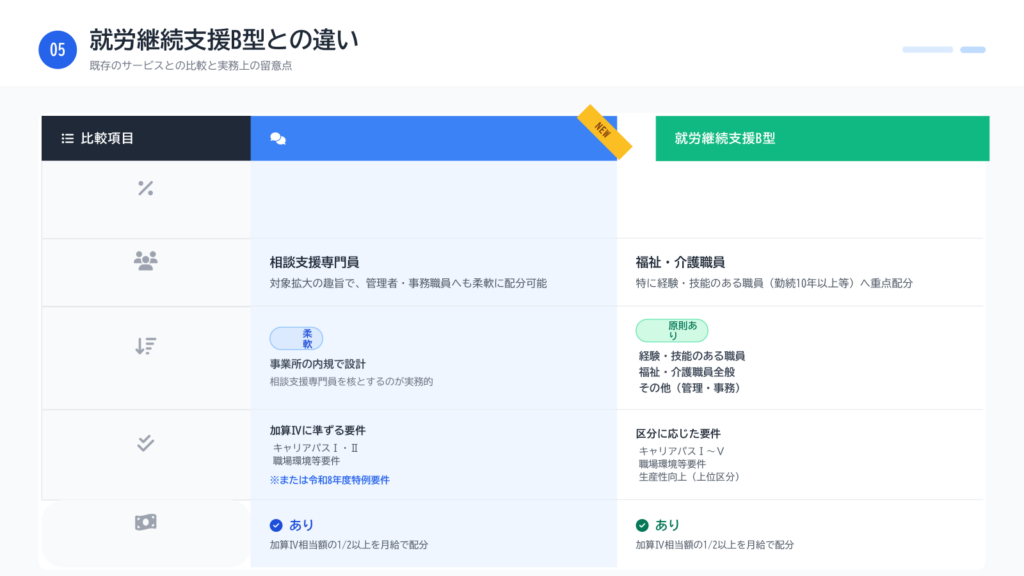Click the 福祉・介護職員 heading
1024x576 pixels.
tap(680, 263)
